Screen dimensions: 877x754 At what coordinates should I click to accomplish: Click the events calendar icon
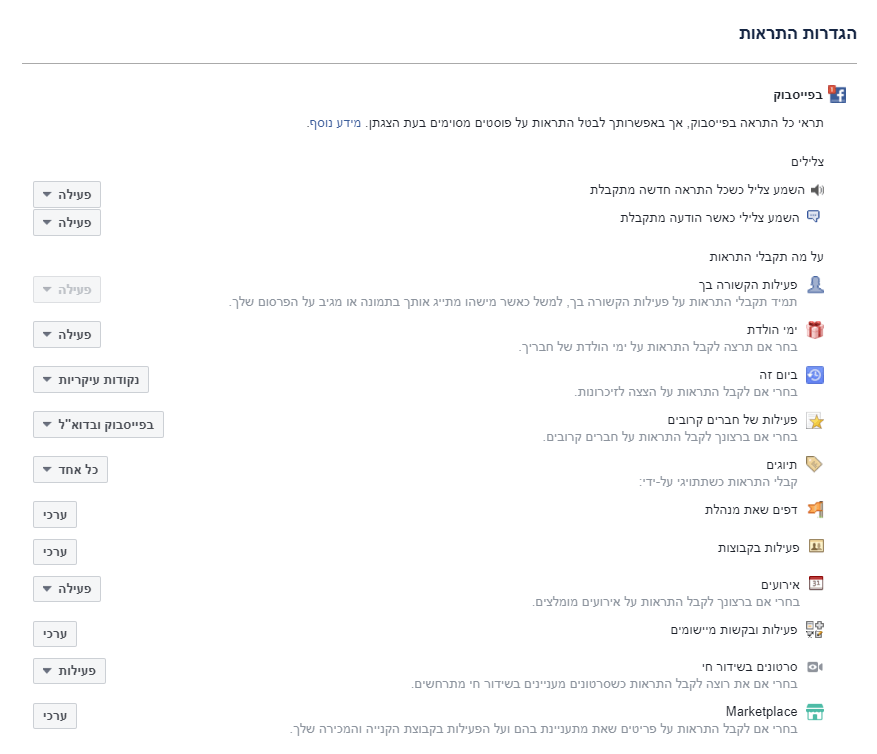tap(815, 583)
